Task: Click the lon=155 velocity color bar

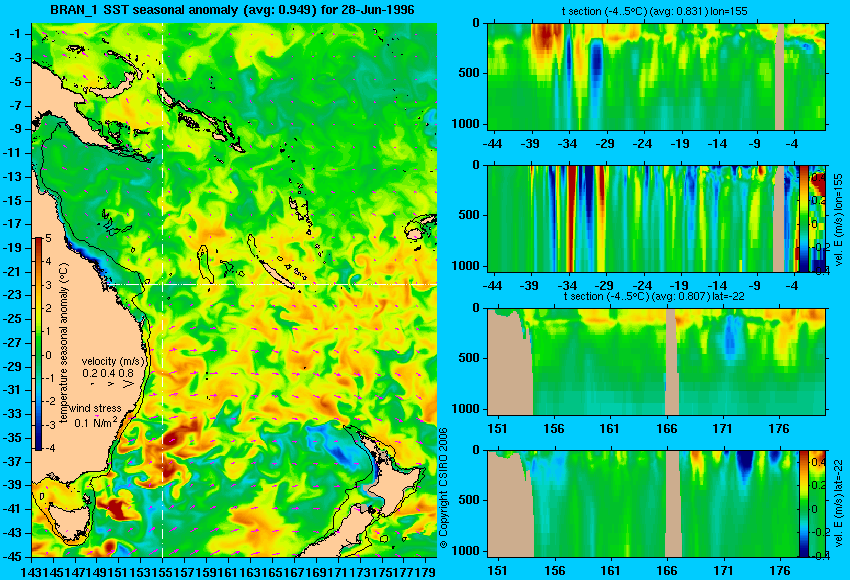Action: coord(803,219)
